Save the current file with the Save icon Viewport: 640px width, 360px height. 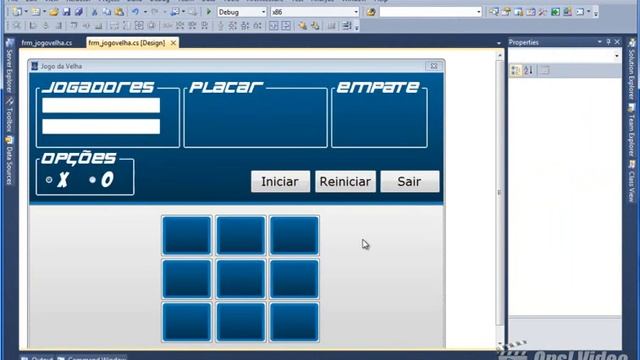tap(66, 12)
